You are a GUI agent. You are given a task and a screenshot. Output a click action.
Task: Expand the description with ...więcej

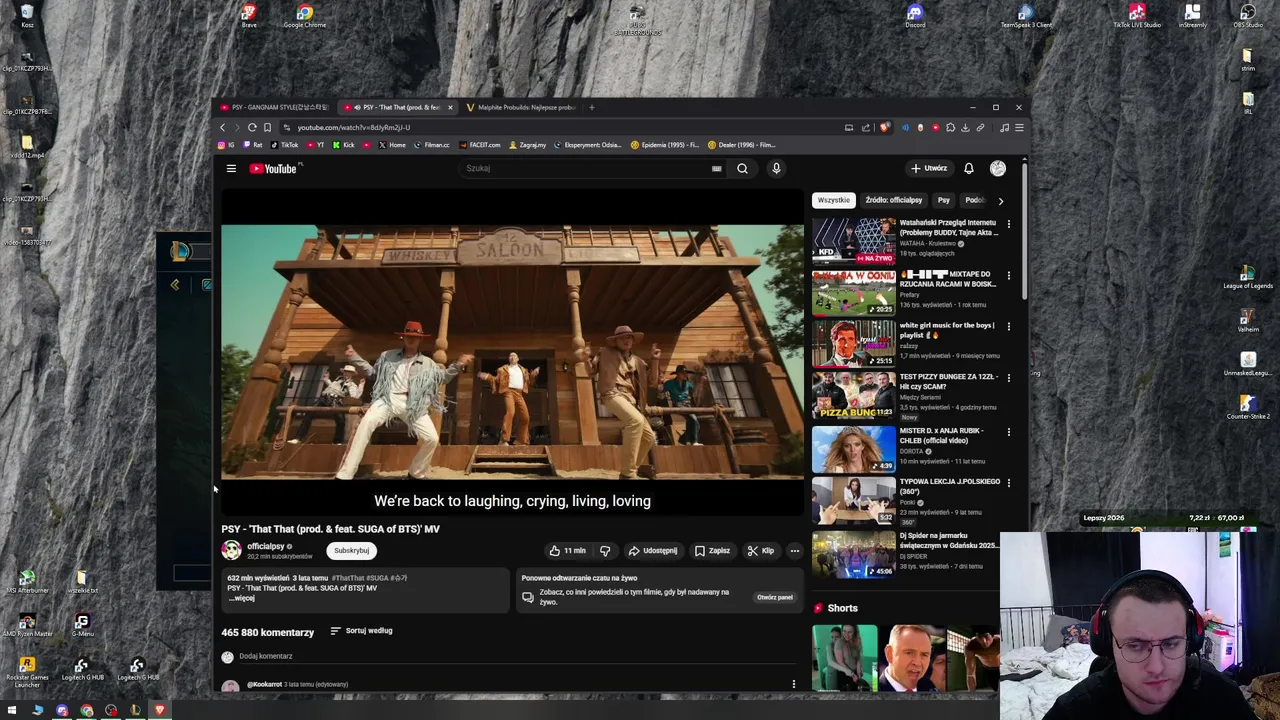tap(242, 598)
